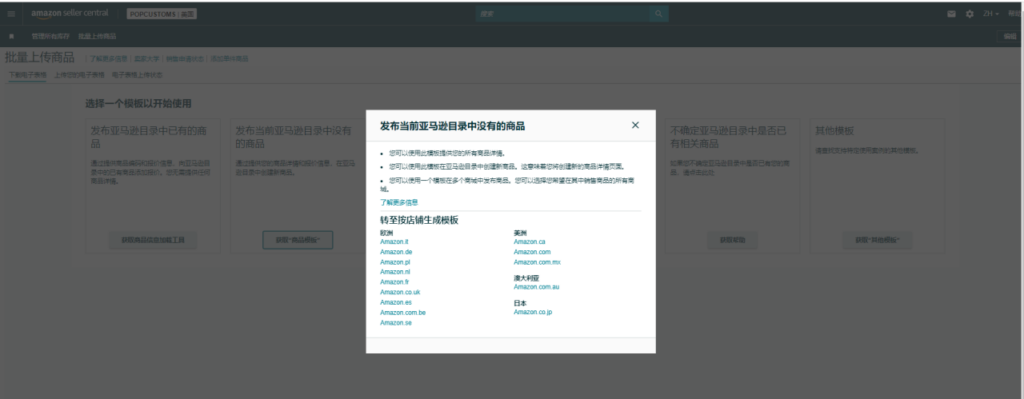1024x399 pixels.
Task: Open the Amazon.de template link
Action: 396,252
